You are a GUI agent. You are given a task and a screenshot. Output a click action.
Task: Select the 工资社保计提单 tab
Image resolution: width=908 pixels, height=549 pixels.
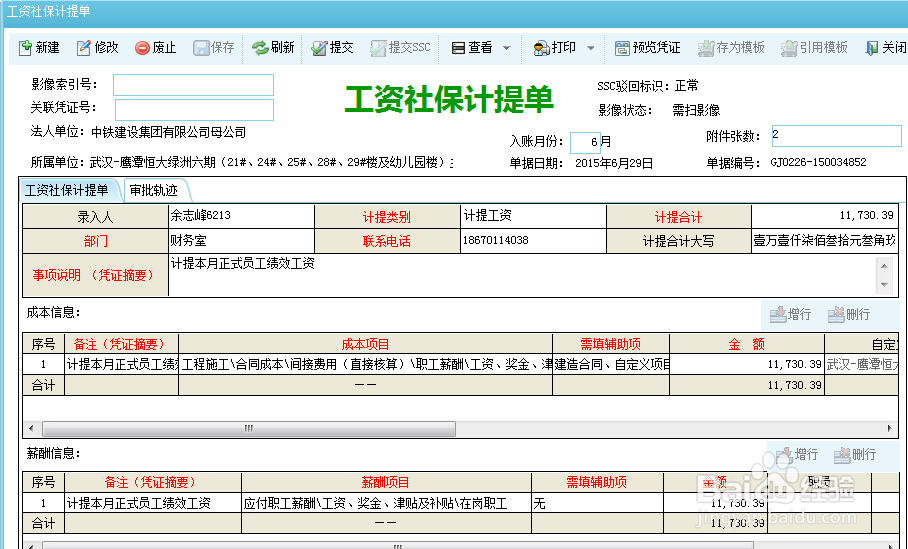(x=67, y=191)
